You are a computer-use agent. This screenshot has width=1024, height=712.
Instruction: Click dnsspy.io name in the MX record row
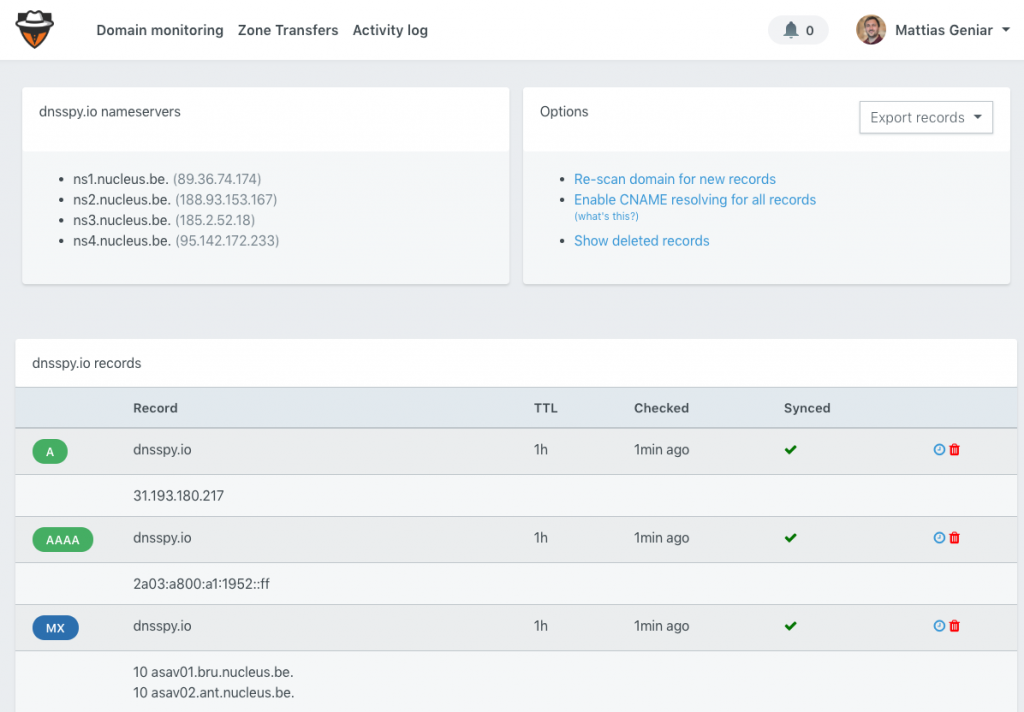(162, 626)
